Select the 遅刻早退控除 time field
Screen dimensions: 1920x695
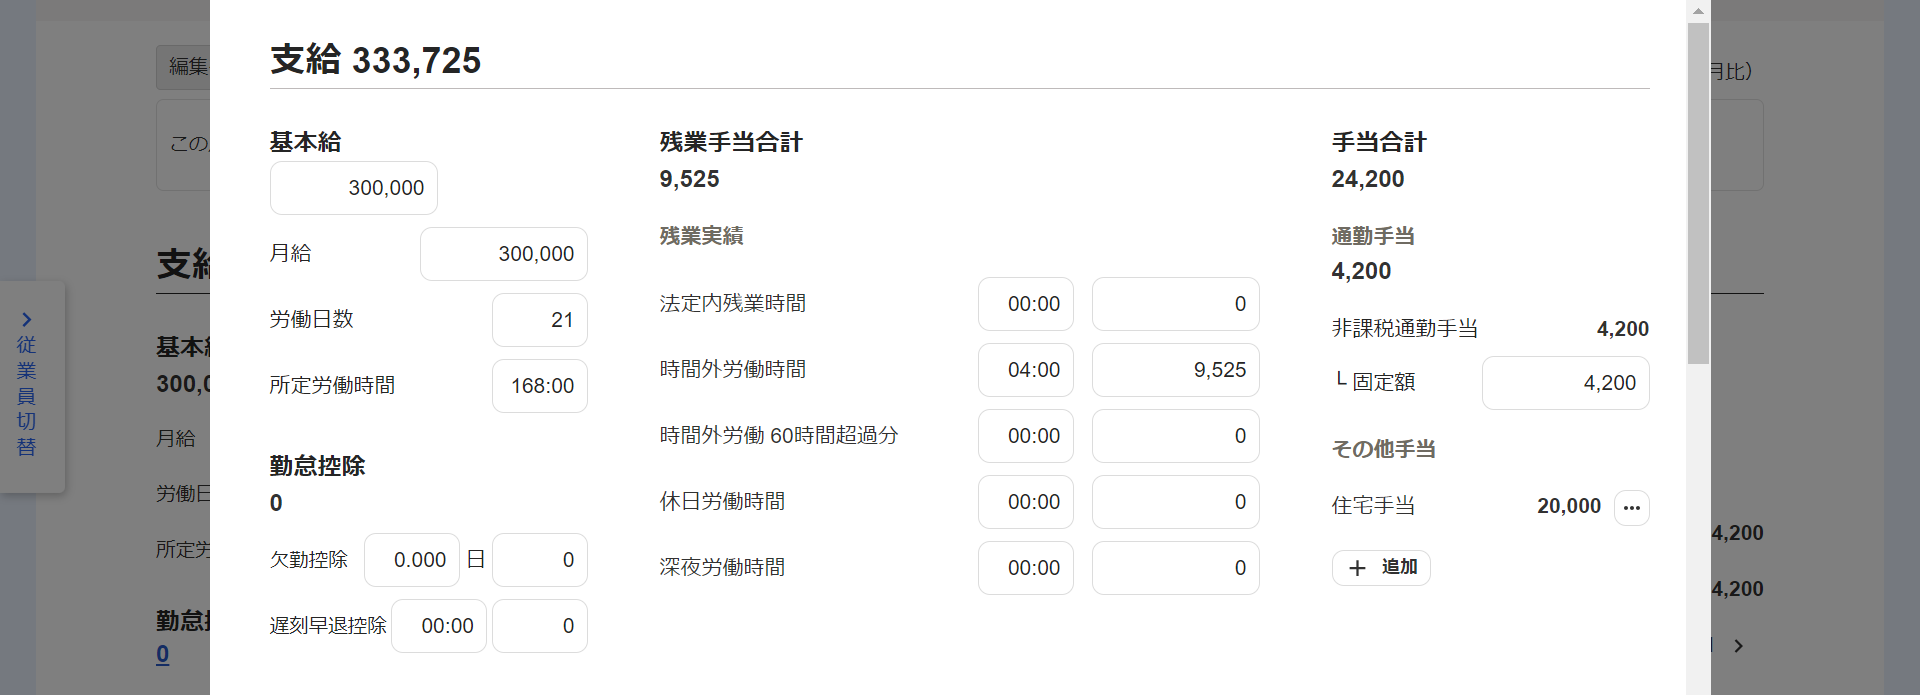click(439, 626)
